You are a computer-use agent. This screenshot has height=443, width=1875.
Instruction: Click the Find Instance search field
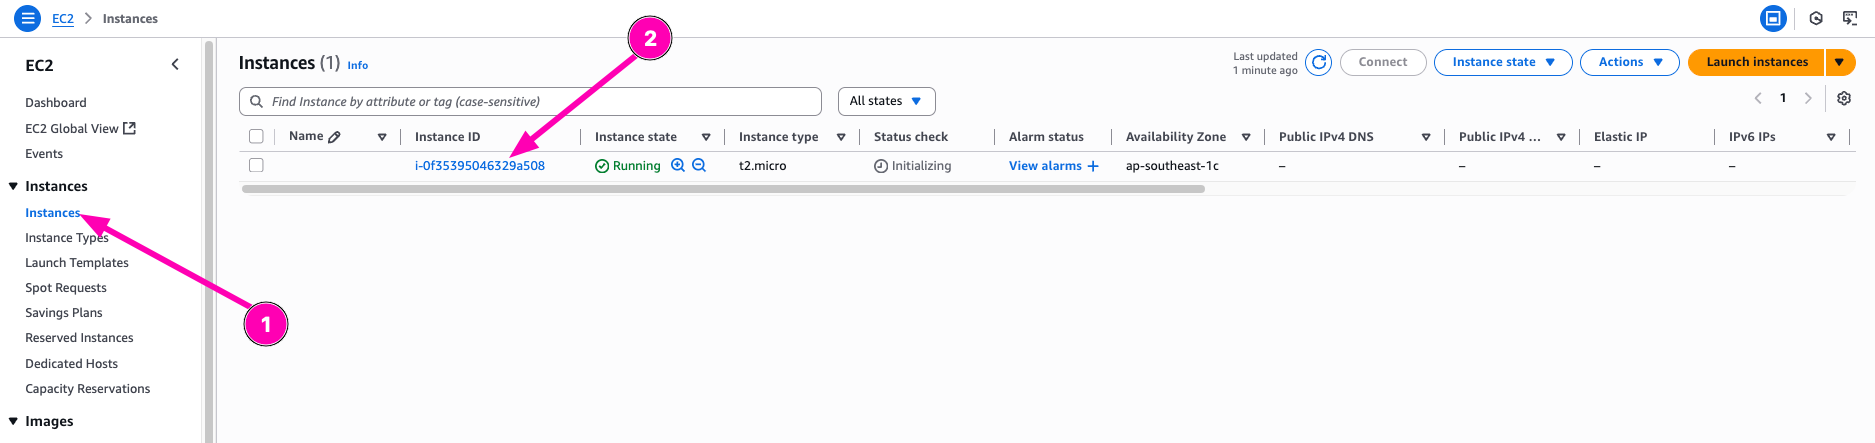click(x=530, y=101)
